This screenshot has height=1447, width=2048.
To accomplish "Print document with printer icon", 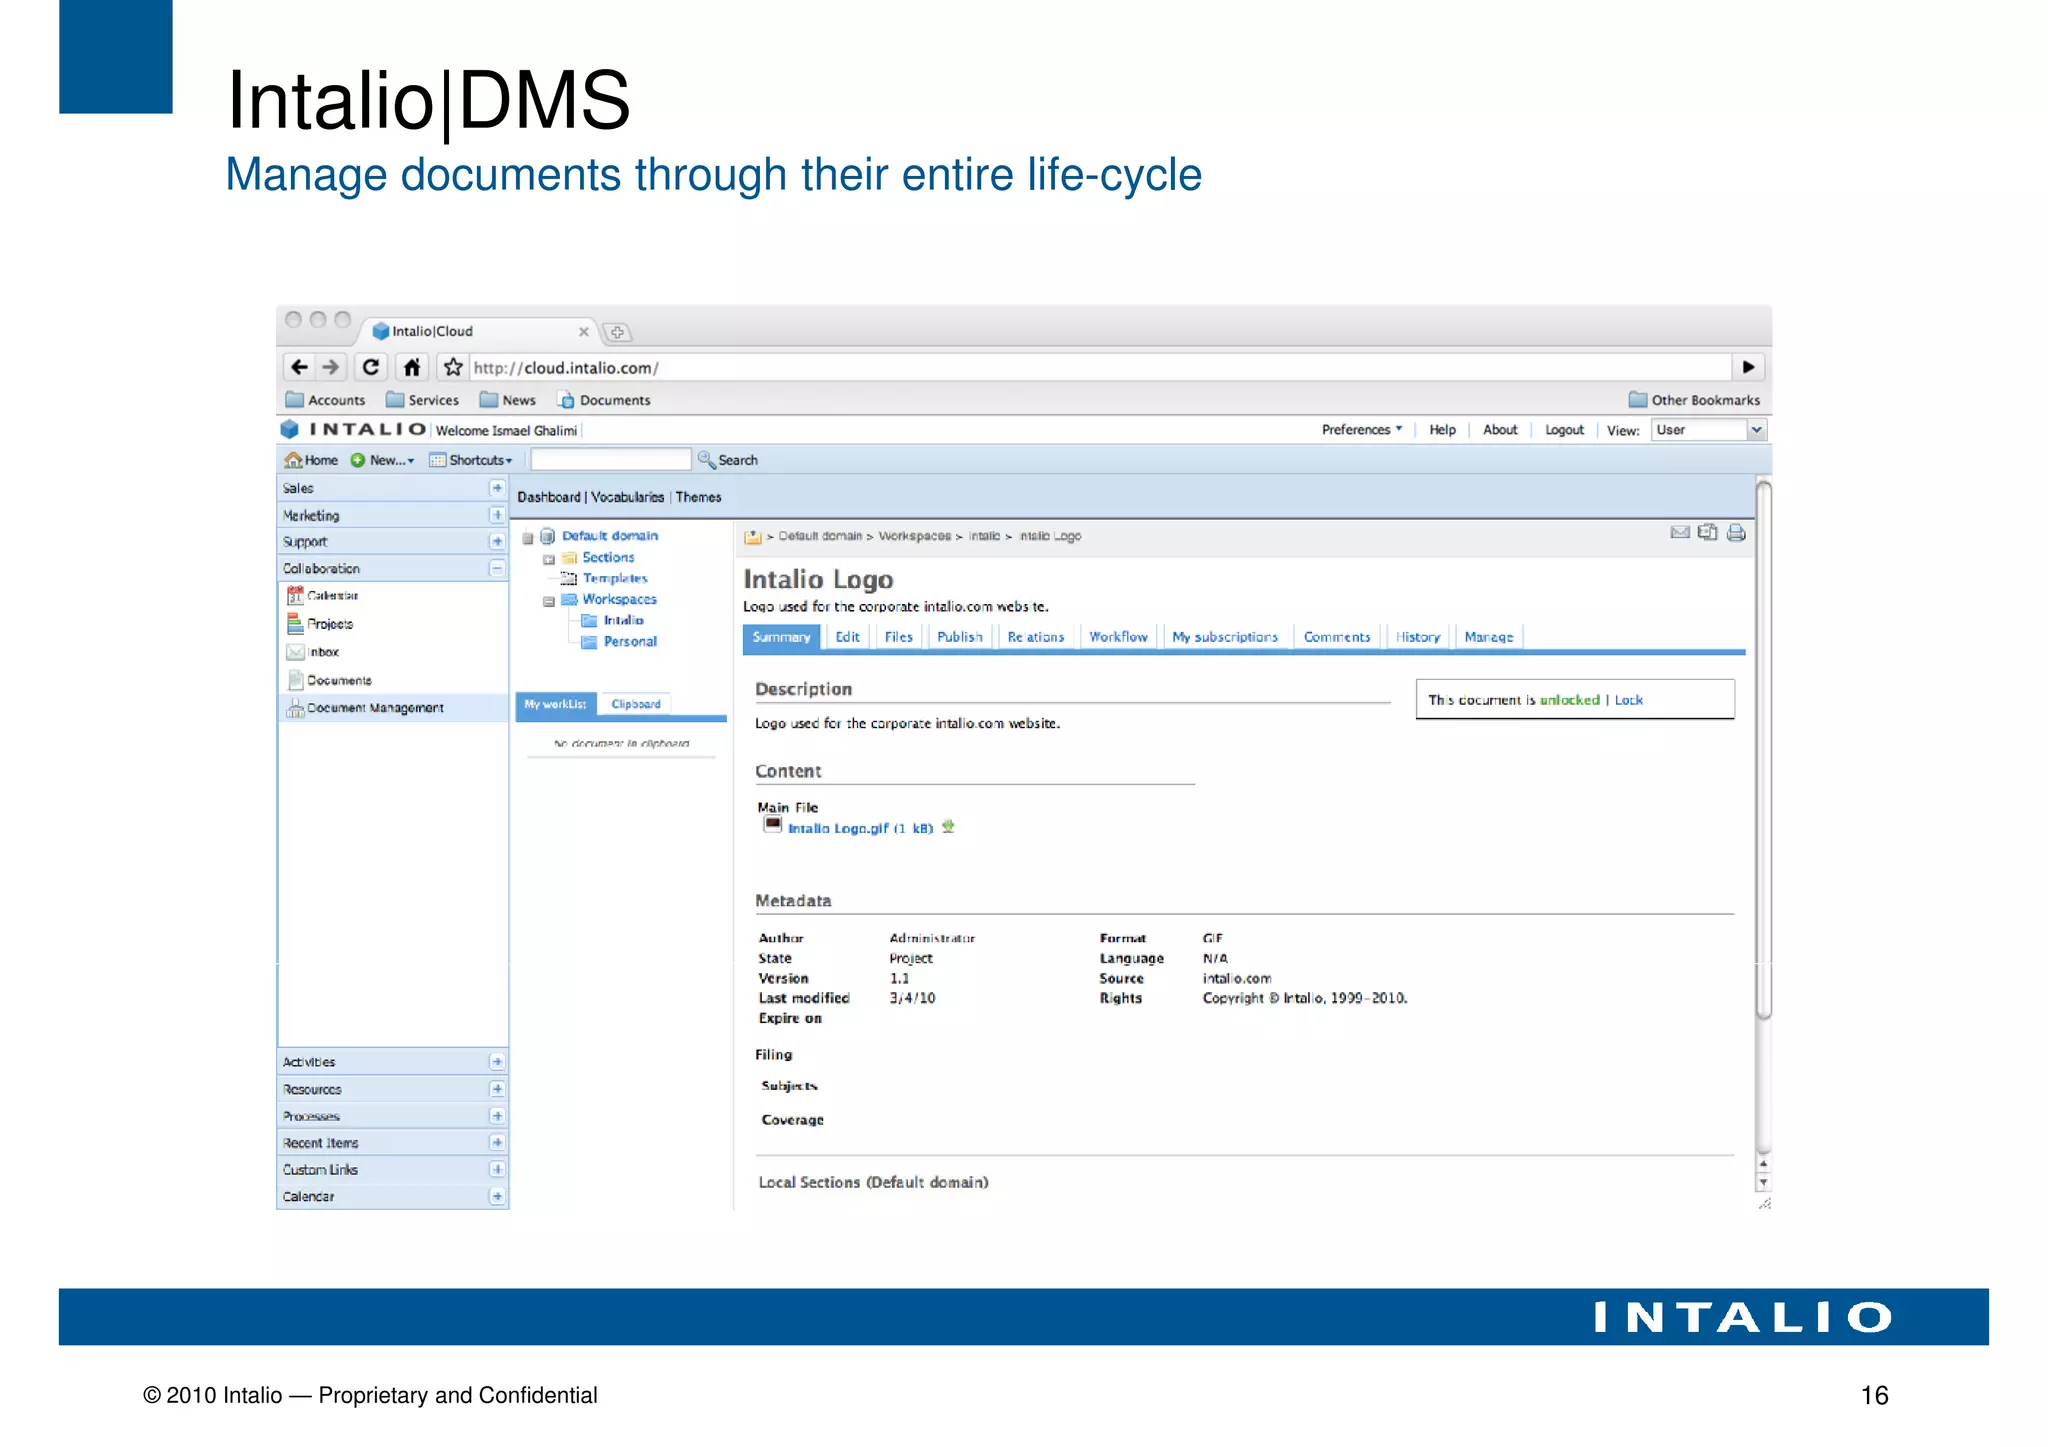I will [x=1736, y=532].
